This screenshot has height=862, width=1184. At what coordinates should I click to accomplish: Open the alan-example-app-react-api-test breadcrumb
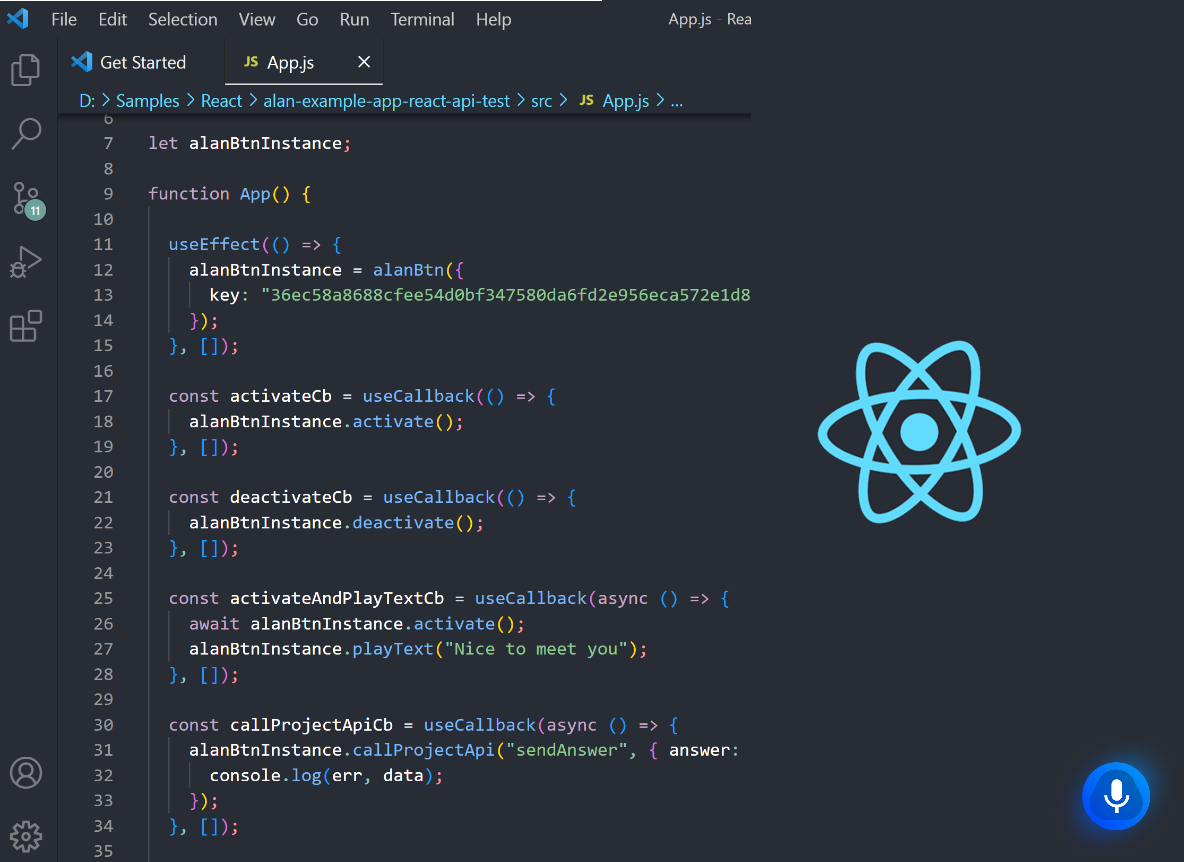[387, 101]
